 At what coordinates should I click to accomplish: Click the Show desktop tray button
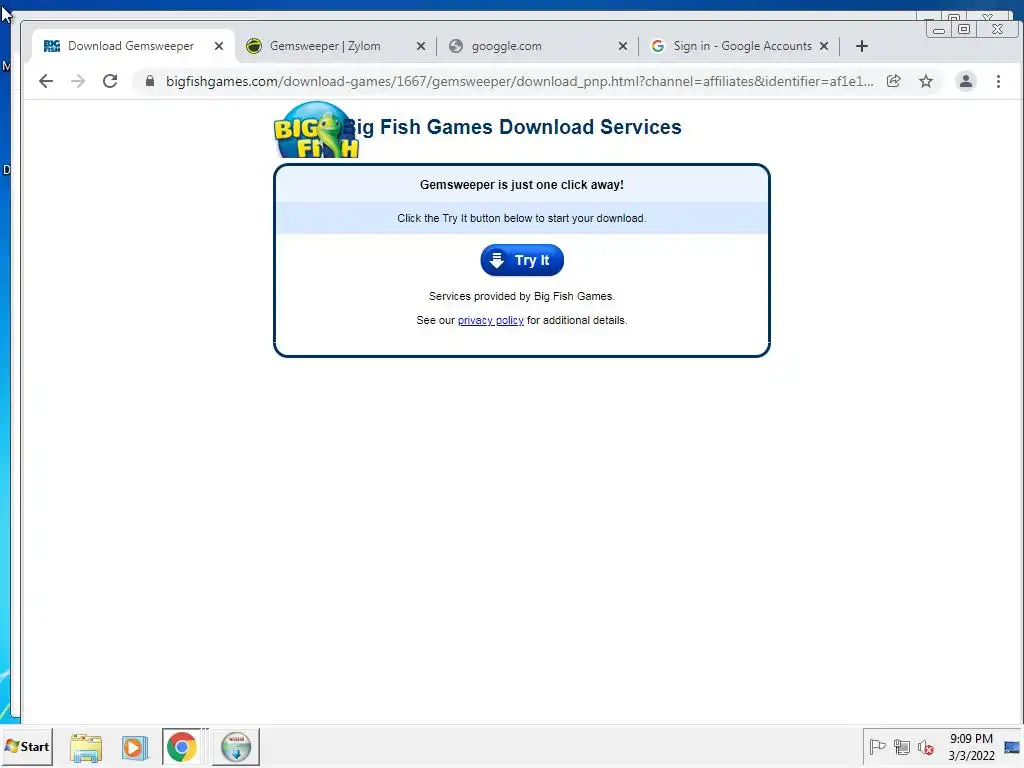[1013, 746]
